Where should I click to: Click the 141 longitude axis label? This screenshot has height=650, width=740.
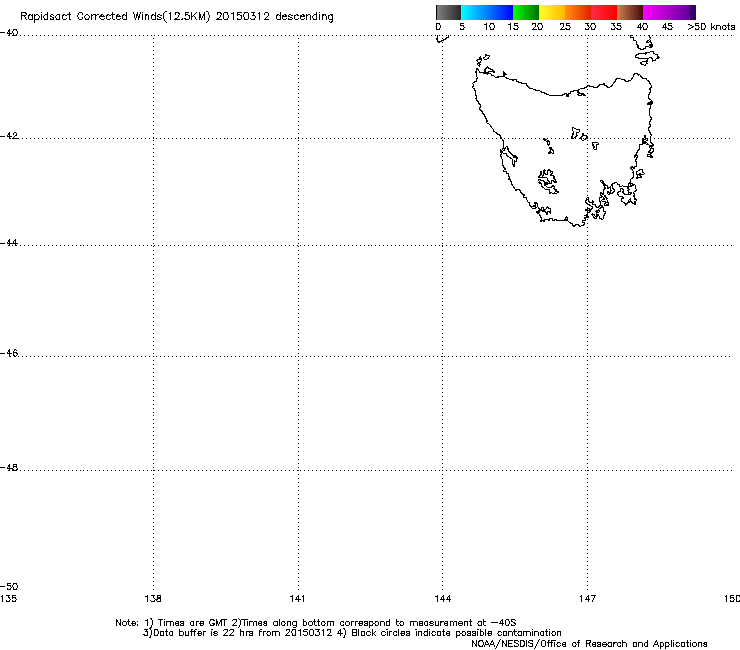[297, 599]
